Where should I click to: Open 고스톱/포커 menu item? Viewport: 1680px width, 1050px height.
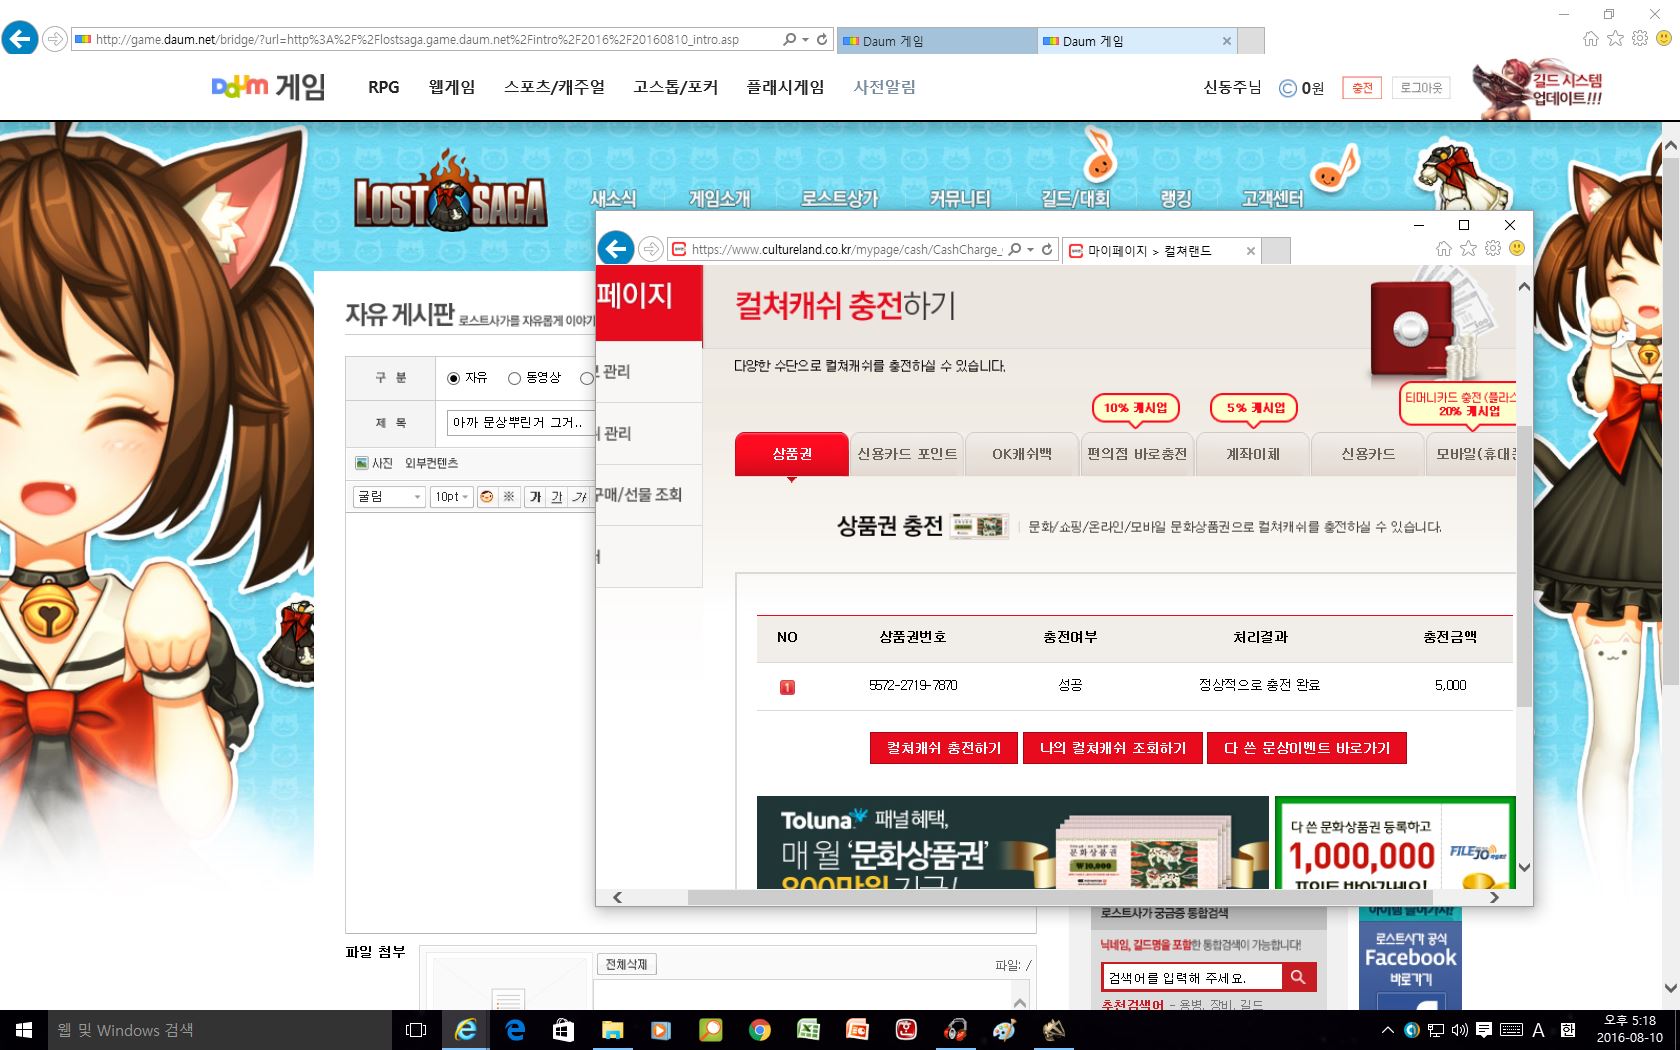pos(675,87)
